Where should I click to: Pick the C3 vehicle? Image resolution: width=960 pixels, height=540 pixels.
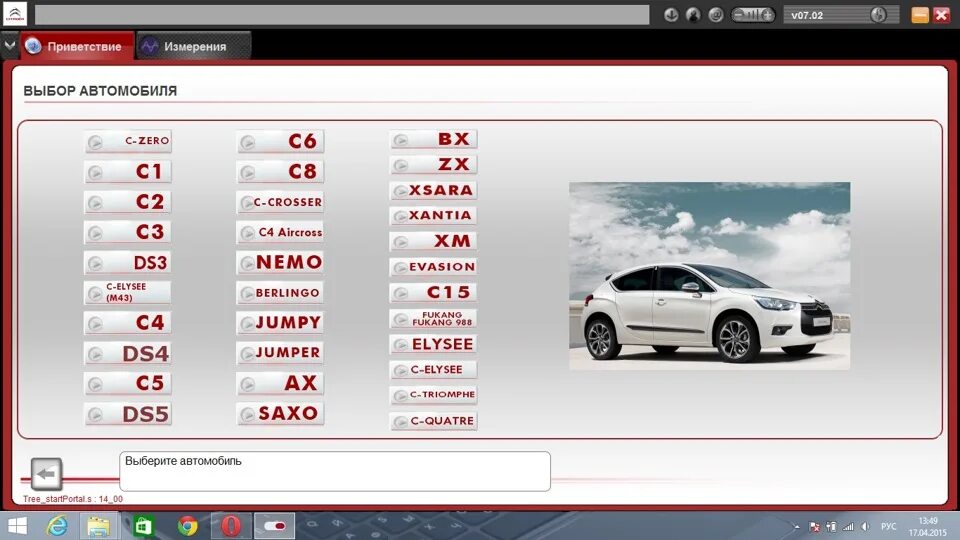point(128,232)
